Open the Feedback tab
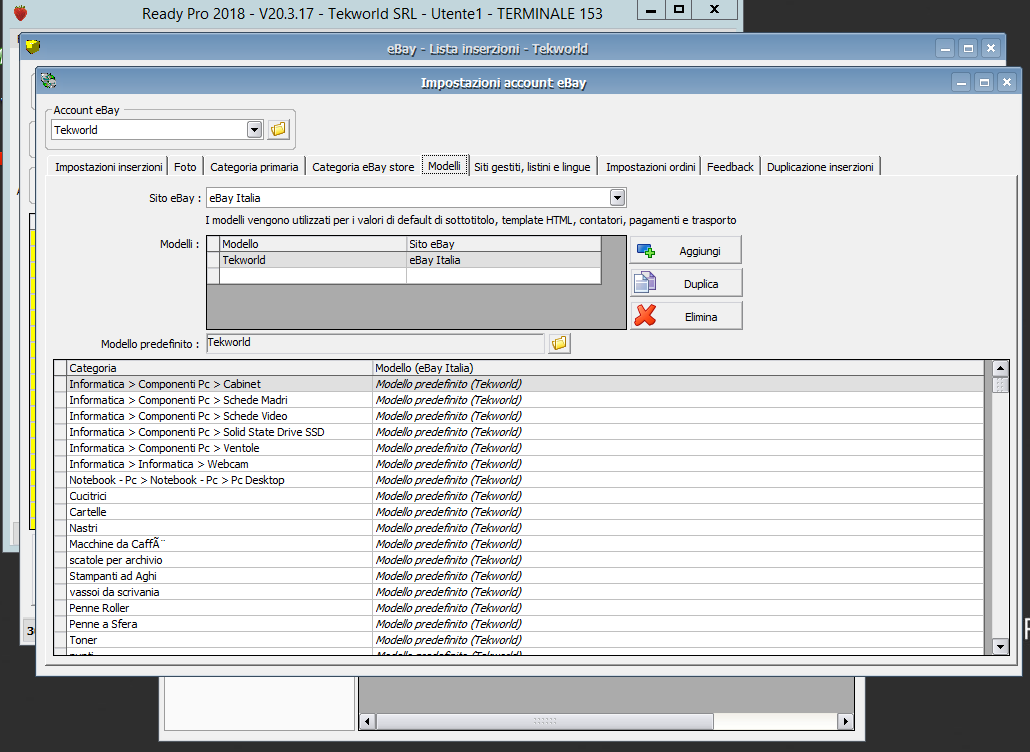The width and height of the screenshot is (1030, 752). (x=730, y=167)
